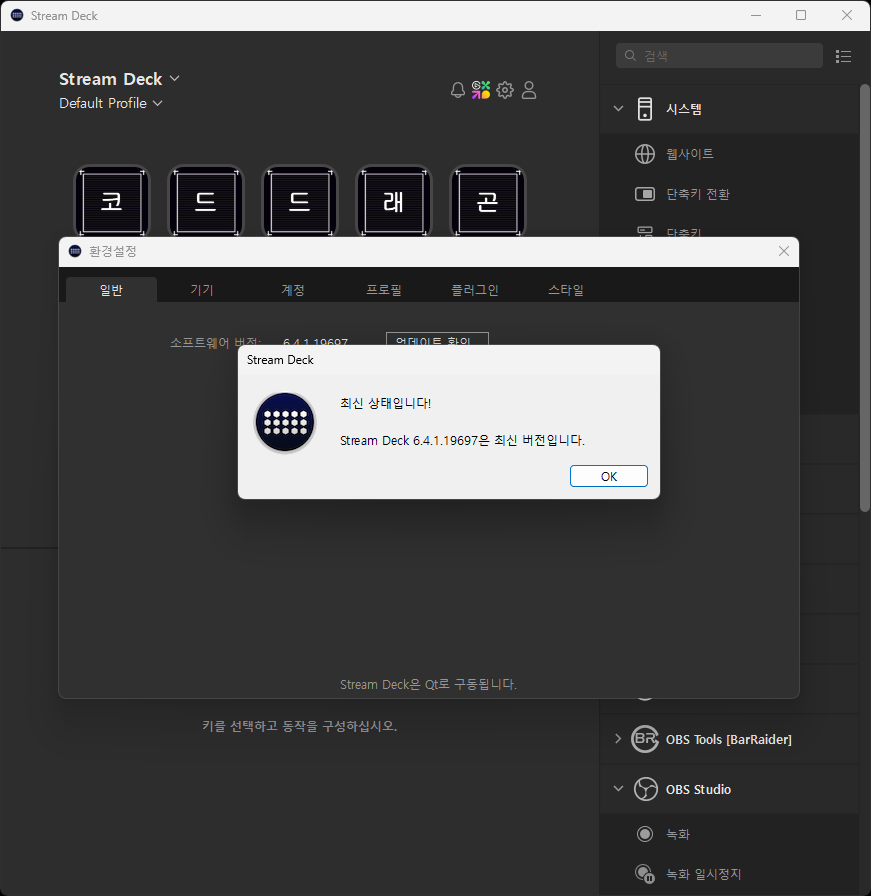Open notifications bell icon
871x896 pixels.
pos(457,90)
